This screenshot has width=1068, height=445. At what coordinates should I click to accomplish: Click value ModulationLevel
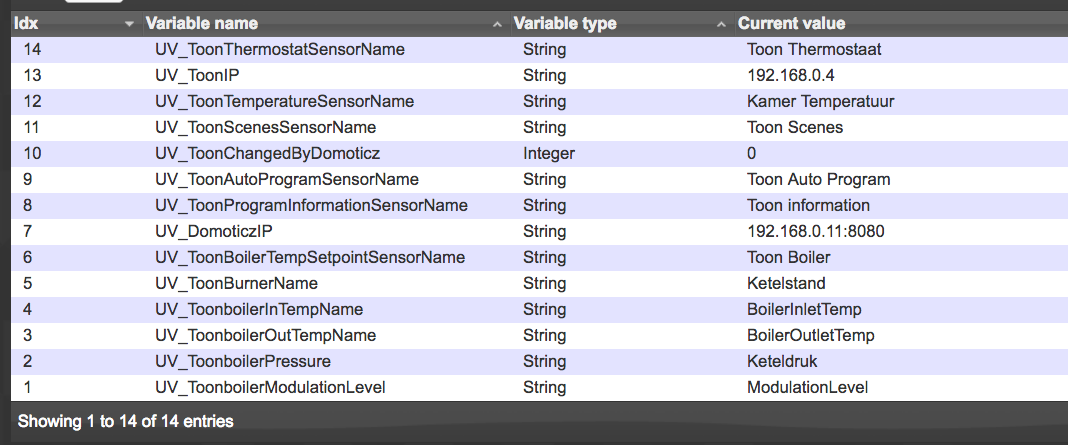point(808,387)
